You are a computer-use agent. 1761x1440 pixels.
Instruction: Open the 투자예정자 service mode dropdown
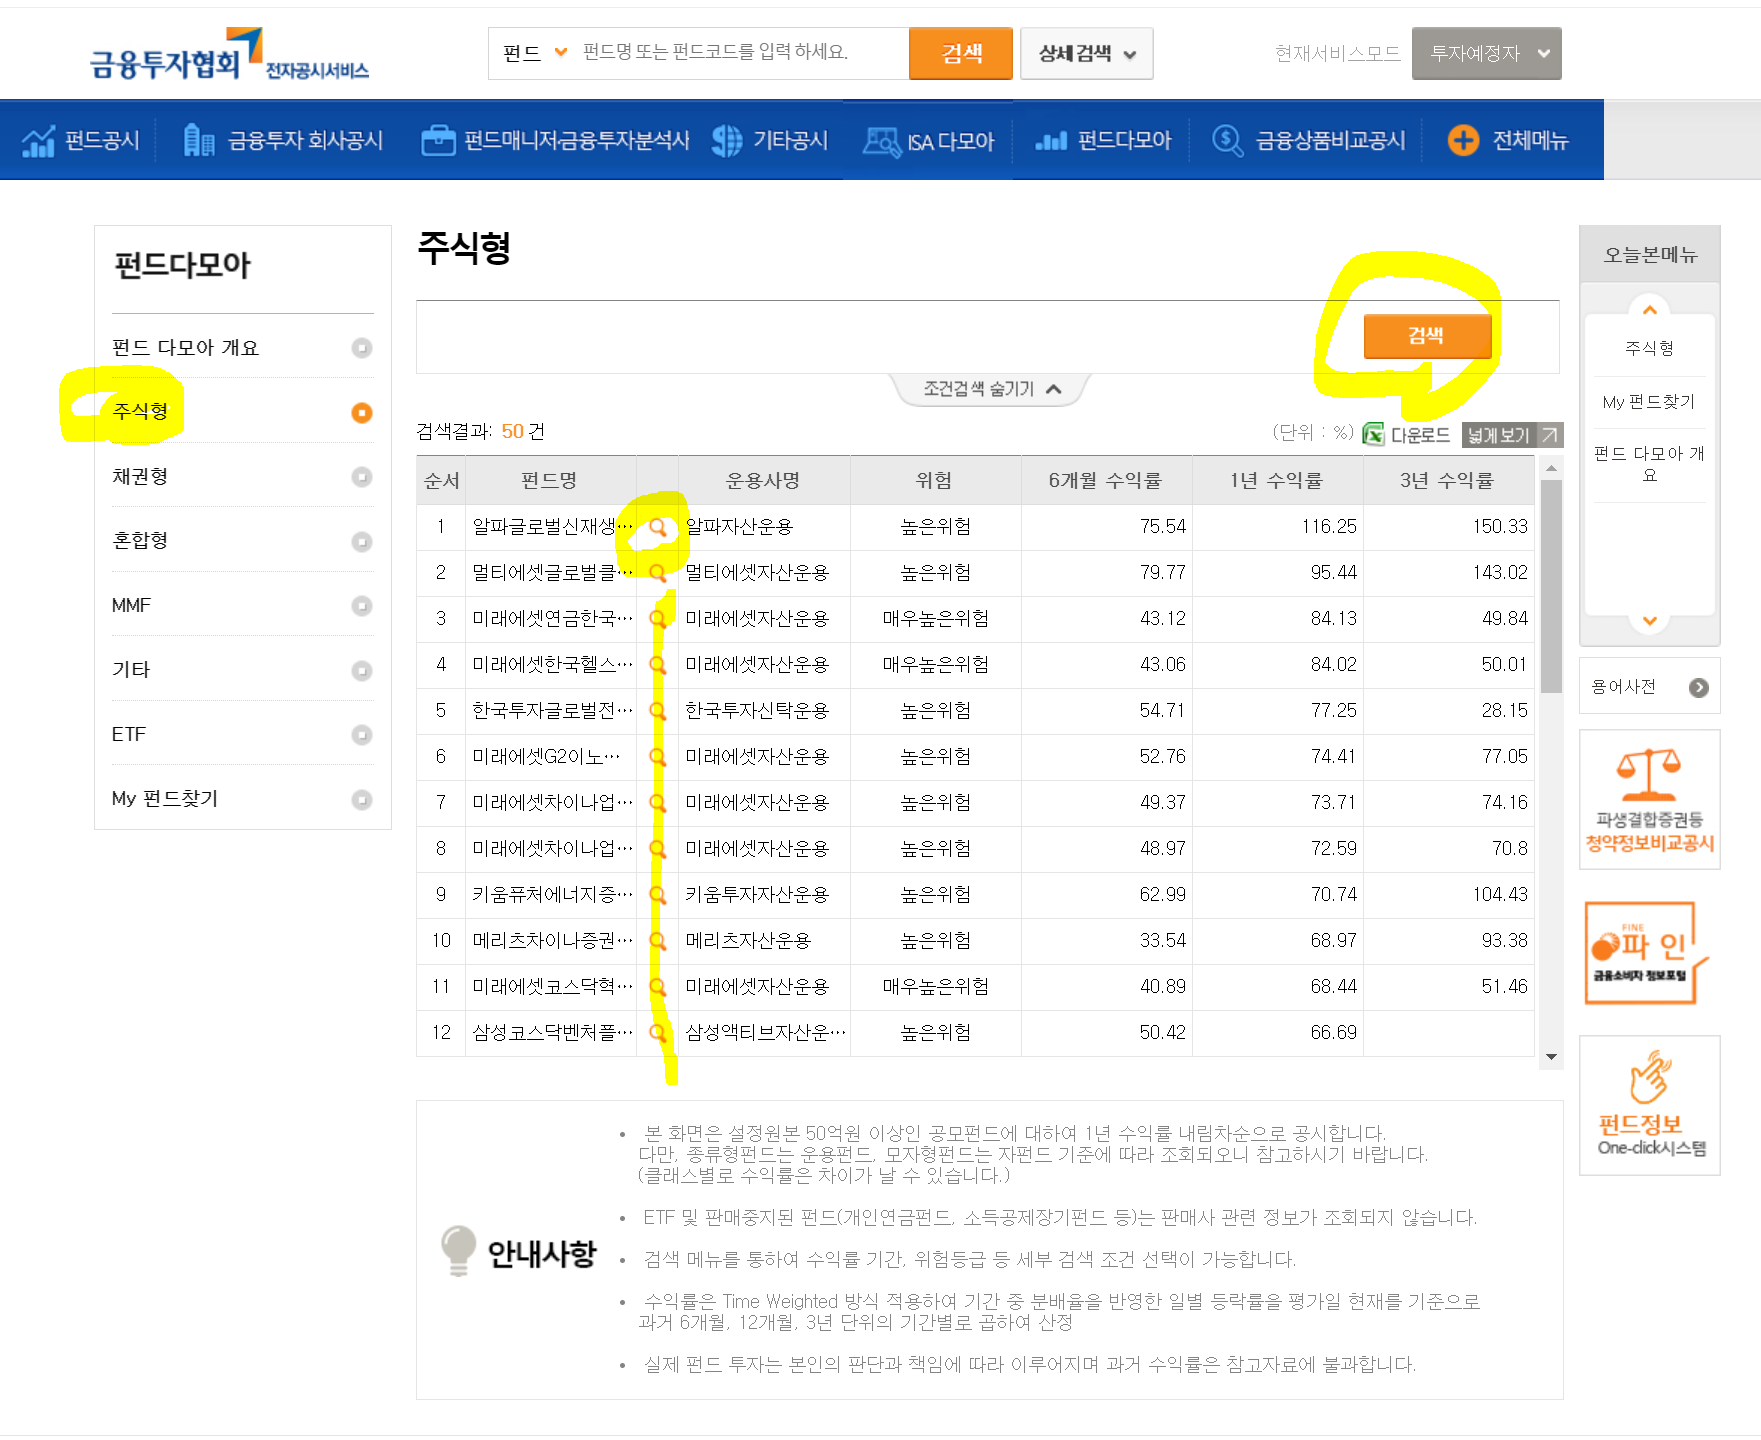point(1486,53)
